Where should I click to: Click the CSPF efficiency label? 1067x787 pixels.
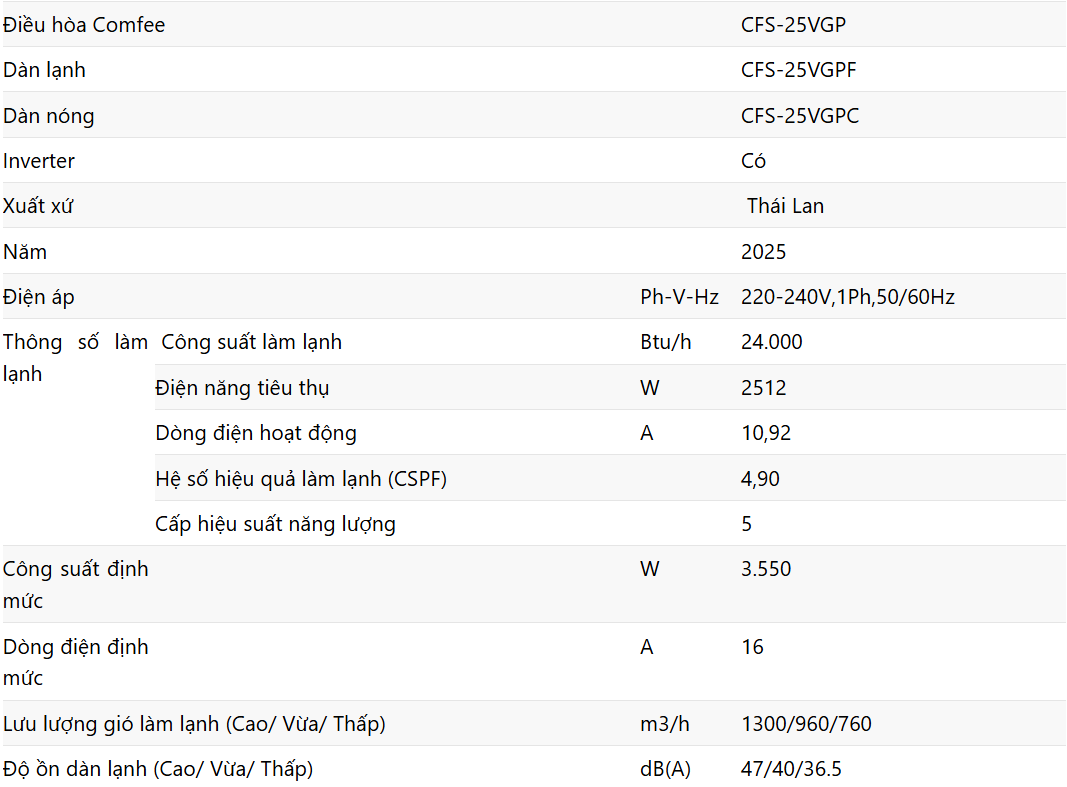(301, 479)
